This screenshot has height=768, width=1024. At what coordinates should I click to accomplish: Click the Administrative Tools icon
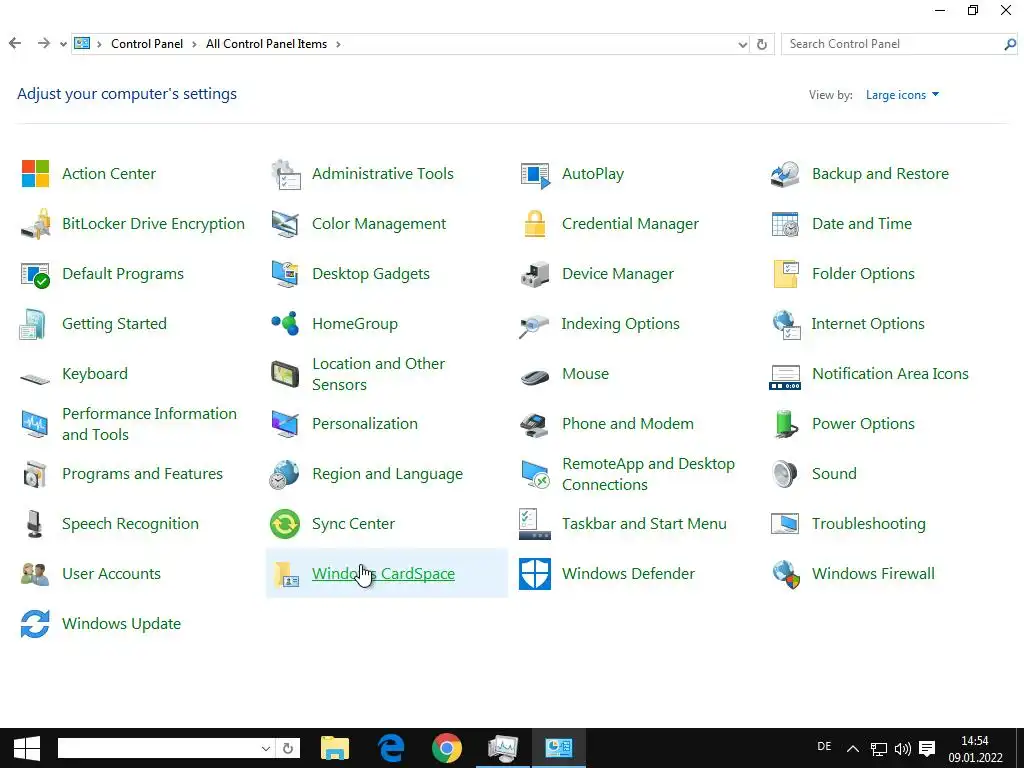(285, 174)
